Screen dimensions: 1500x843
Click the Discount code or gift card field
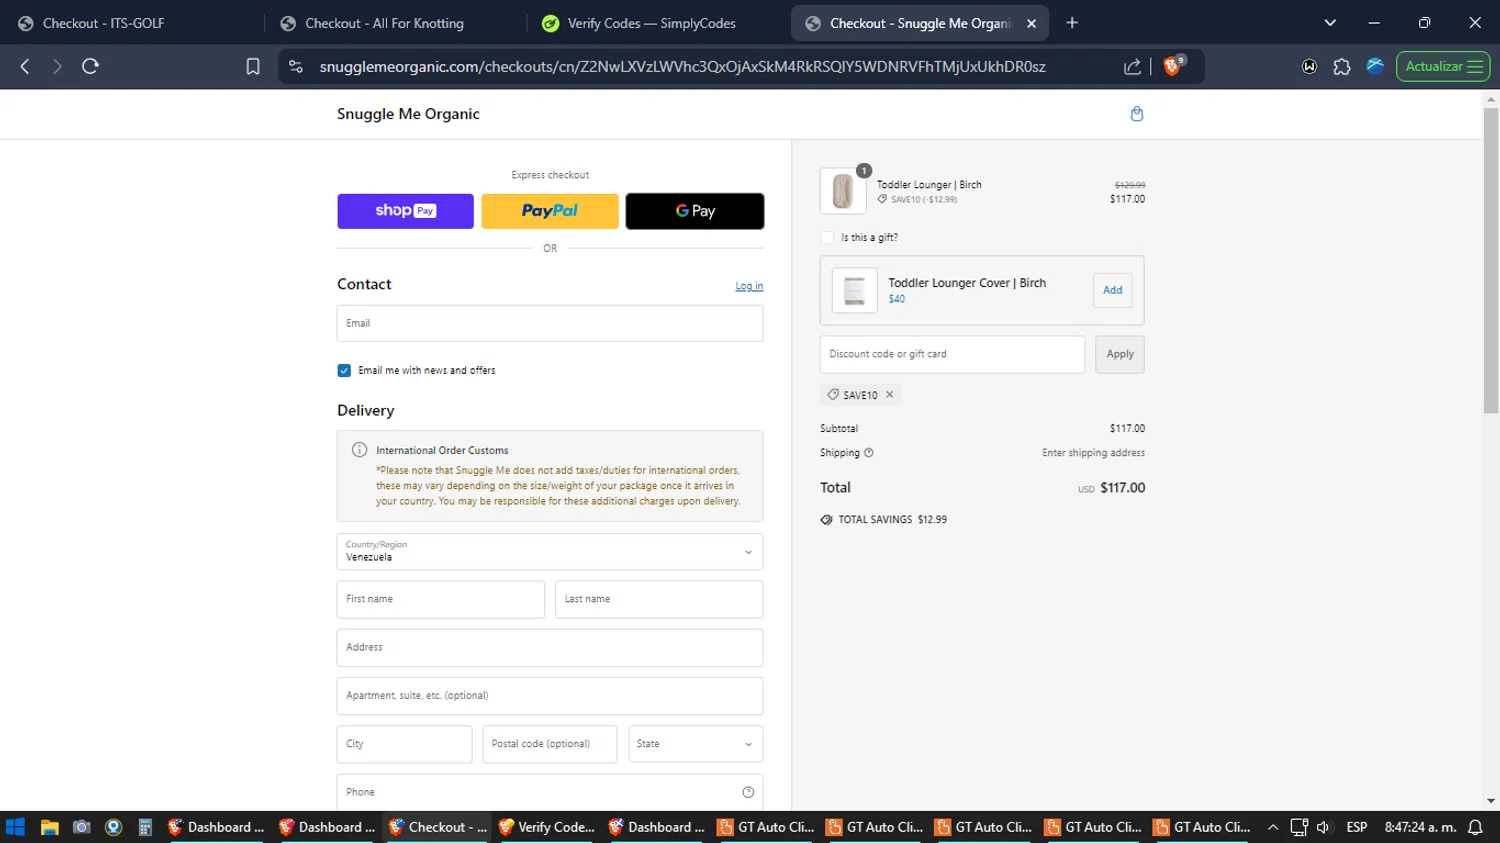(x=952, y=354)
